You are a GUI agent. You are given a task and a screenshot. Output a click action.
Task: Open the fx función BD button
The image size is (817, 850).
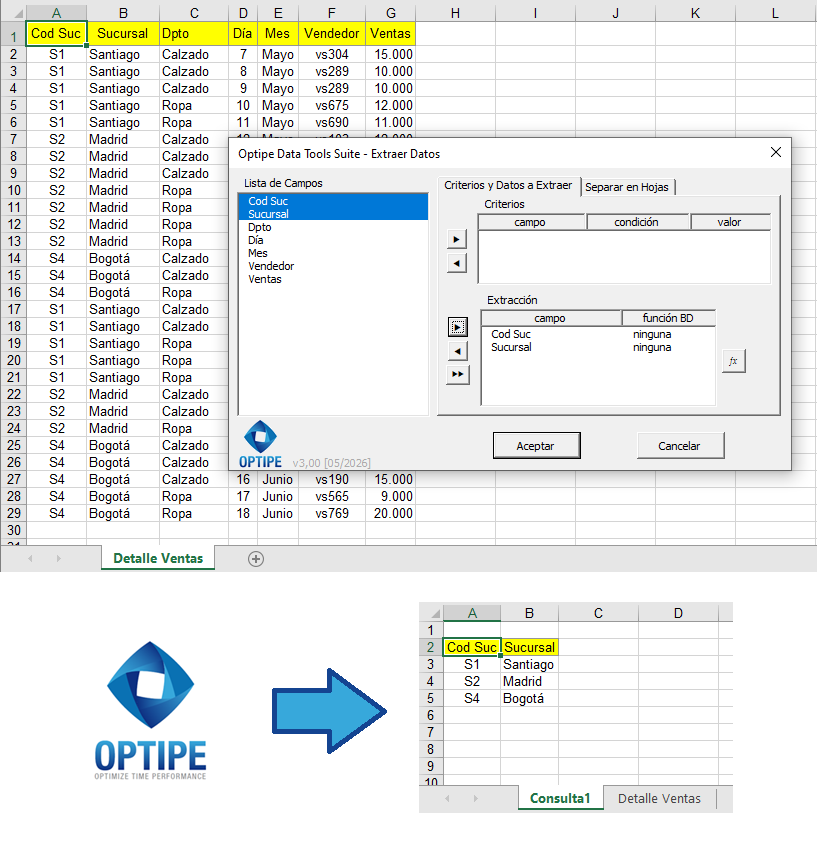coord(734,361)
